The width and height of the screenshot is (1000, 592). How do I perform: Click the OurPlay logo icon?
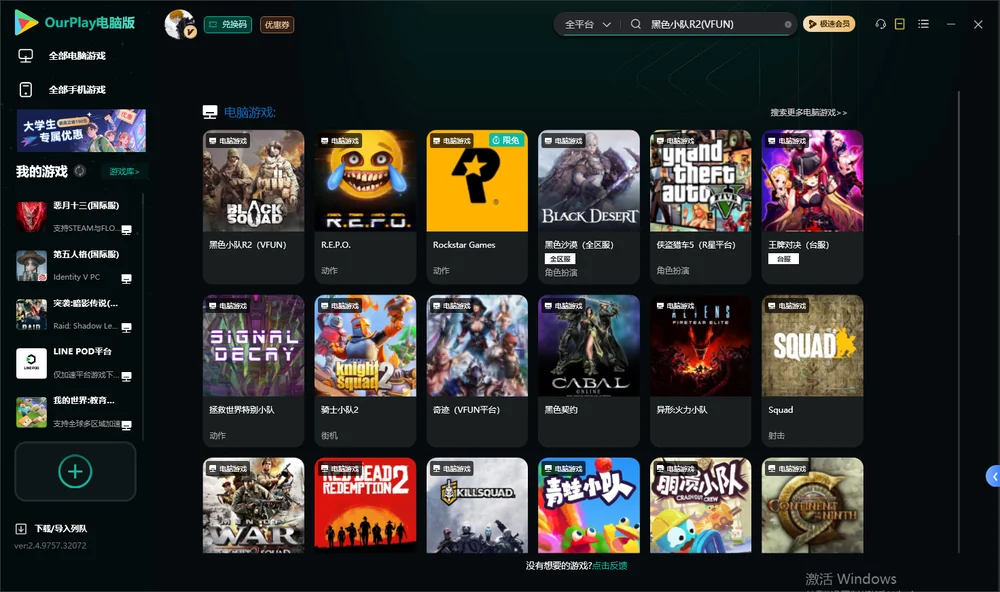coord(26,22)
